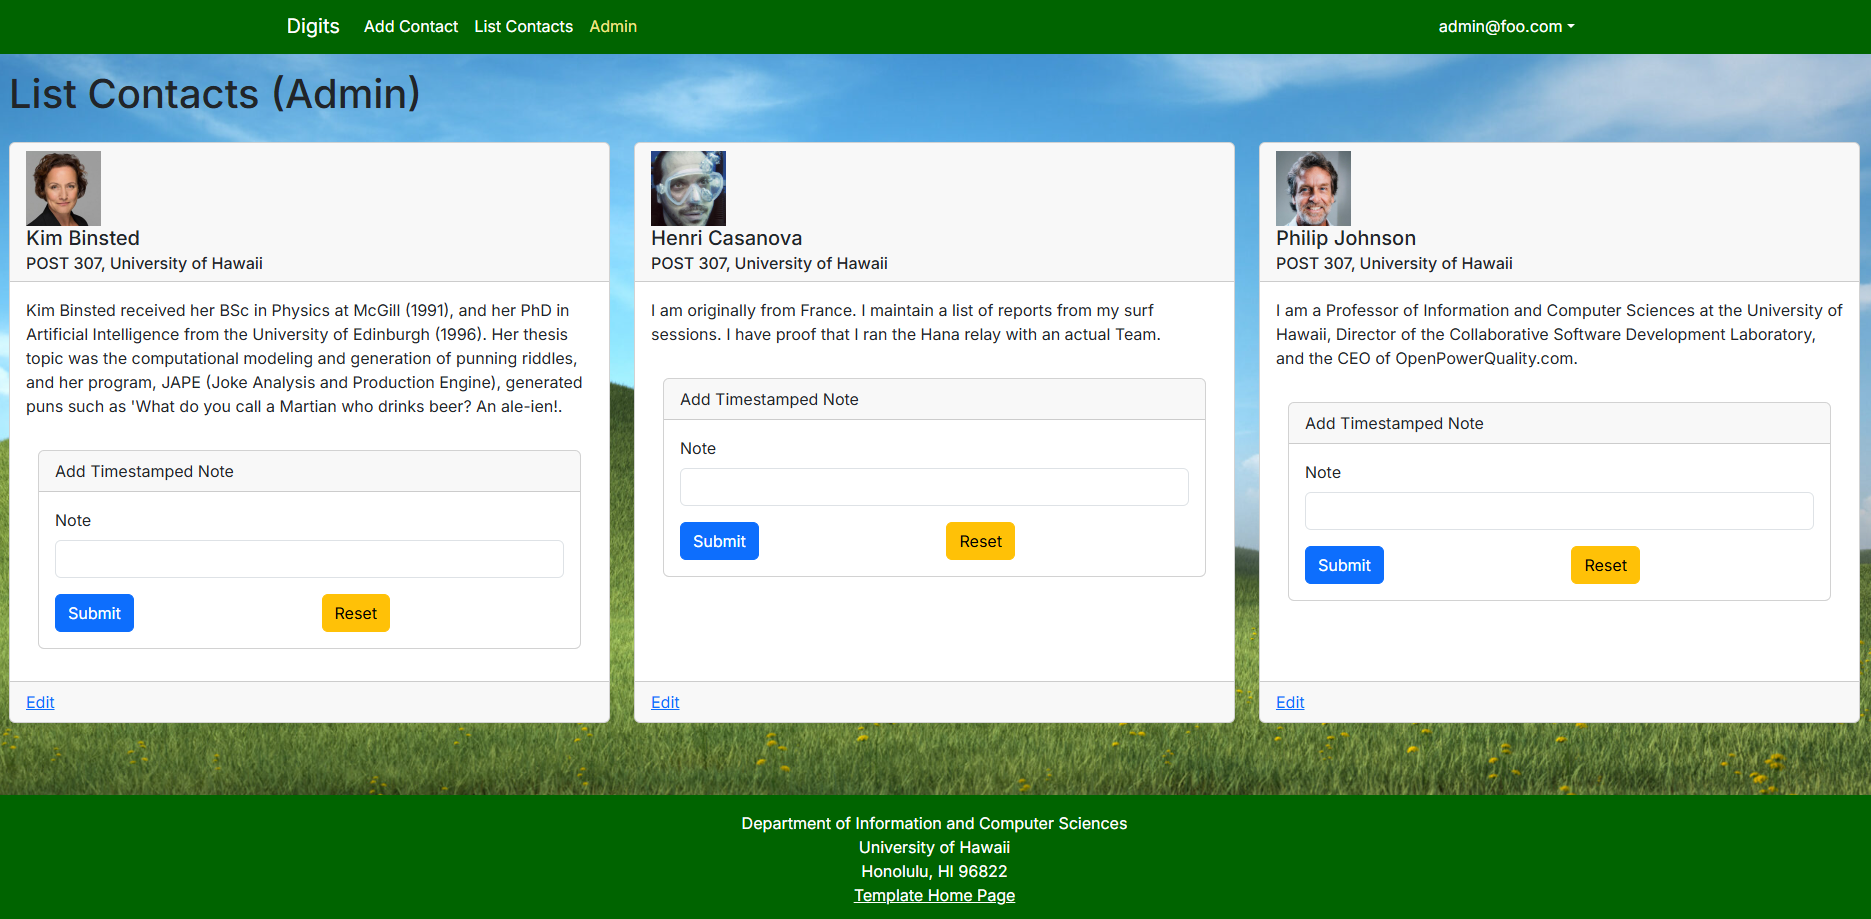
Task: Open the Template Home Page footer link
Action: 934,895
